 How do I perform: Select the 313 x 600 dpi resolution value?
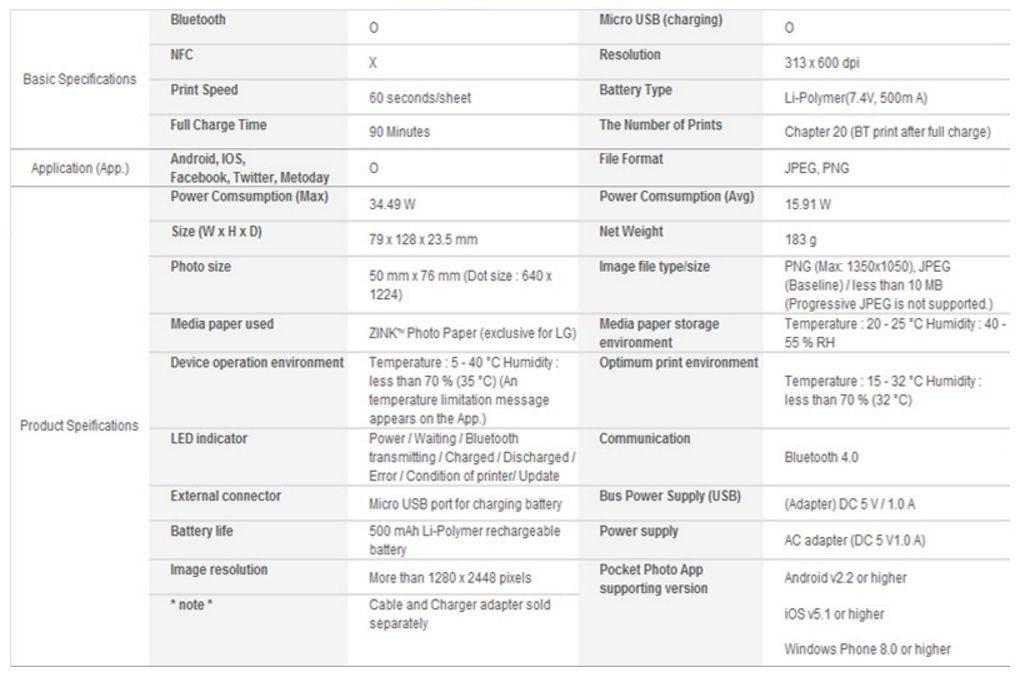[x=822, y=62]
